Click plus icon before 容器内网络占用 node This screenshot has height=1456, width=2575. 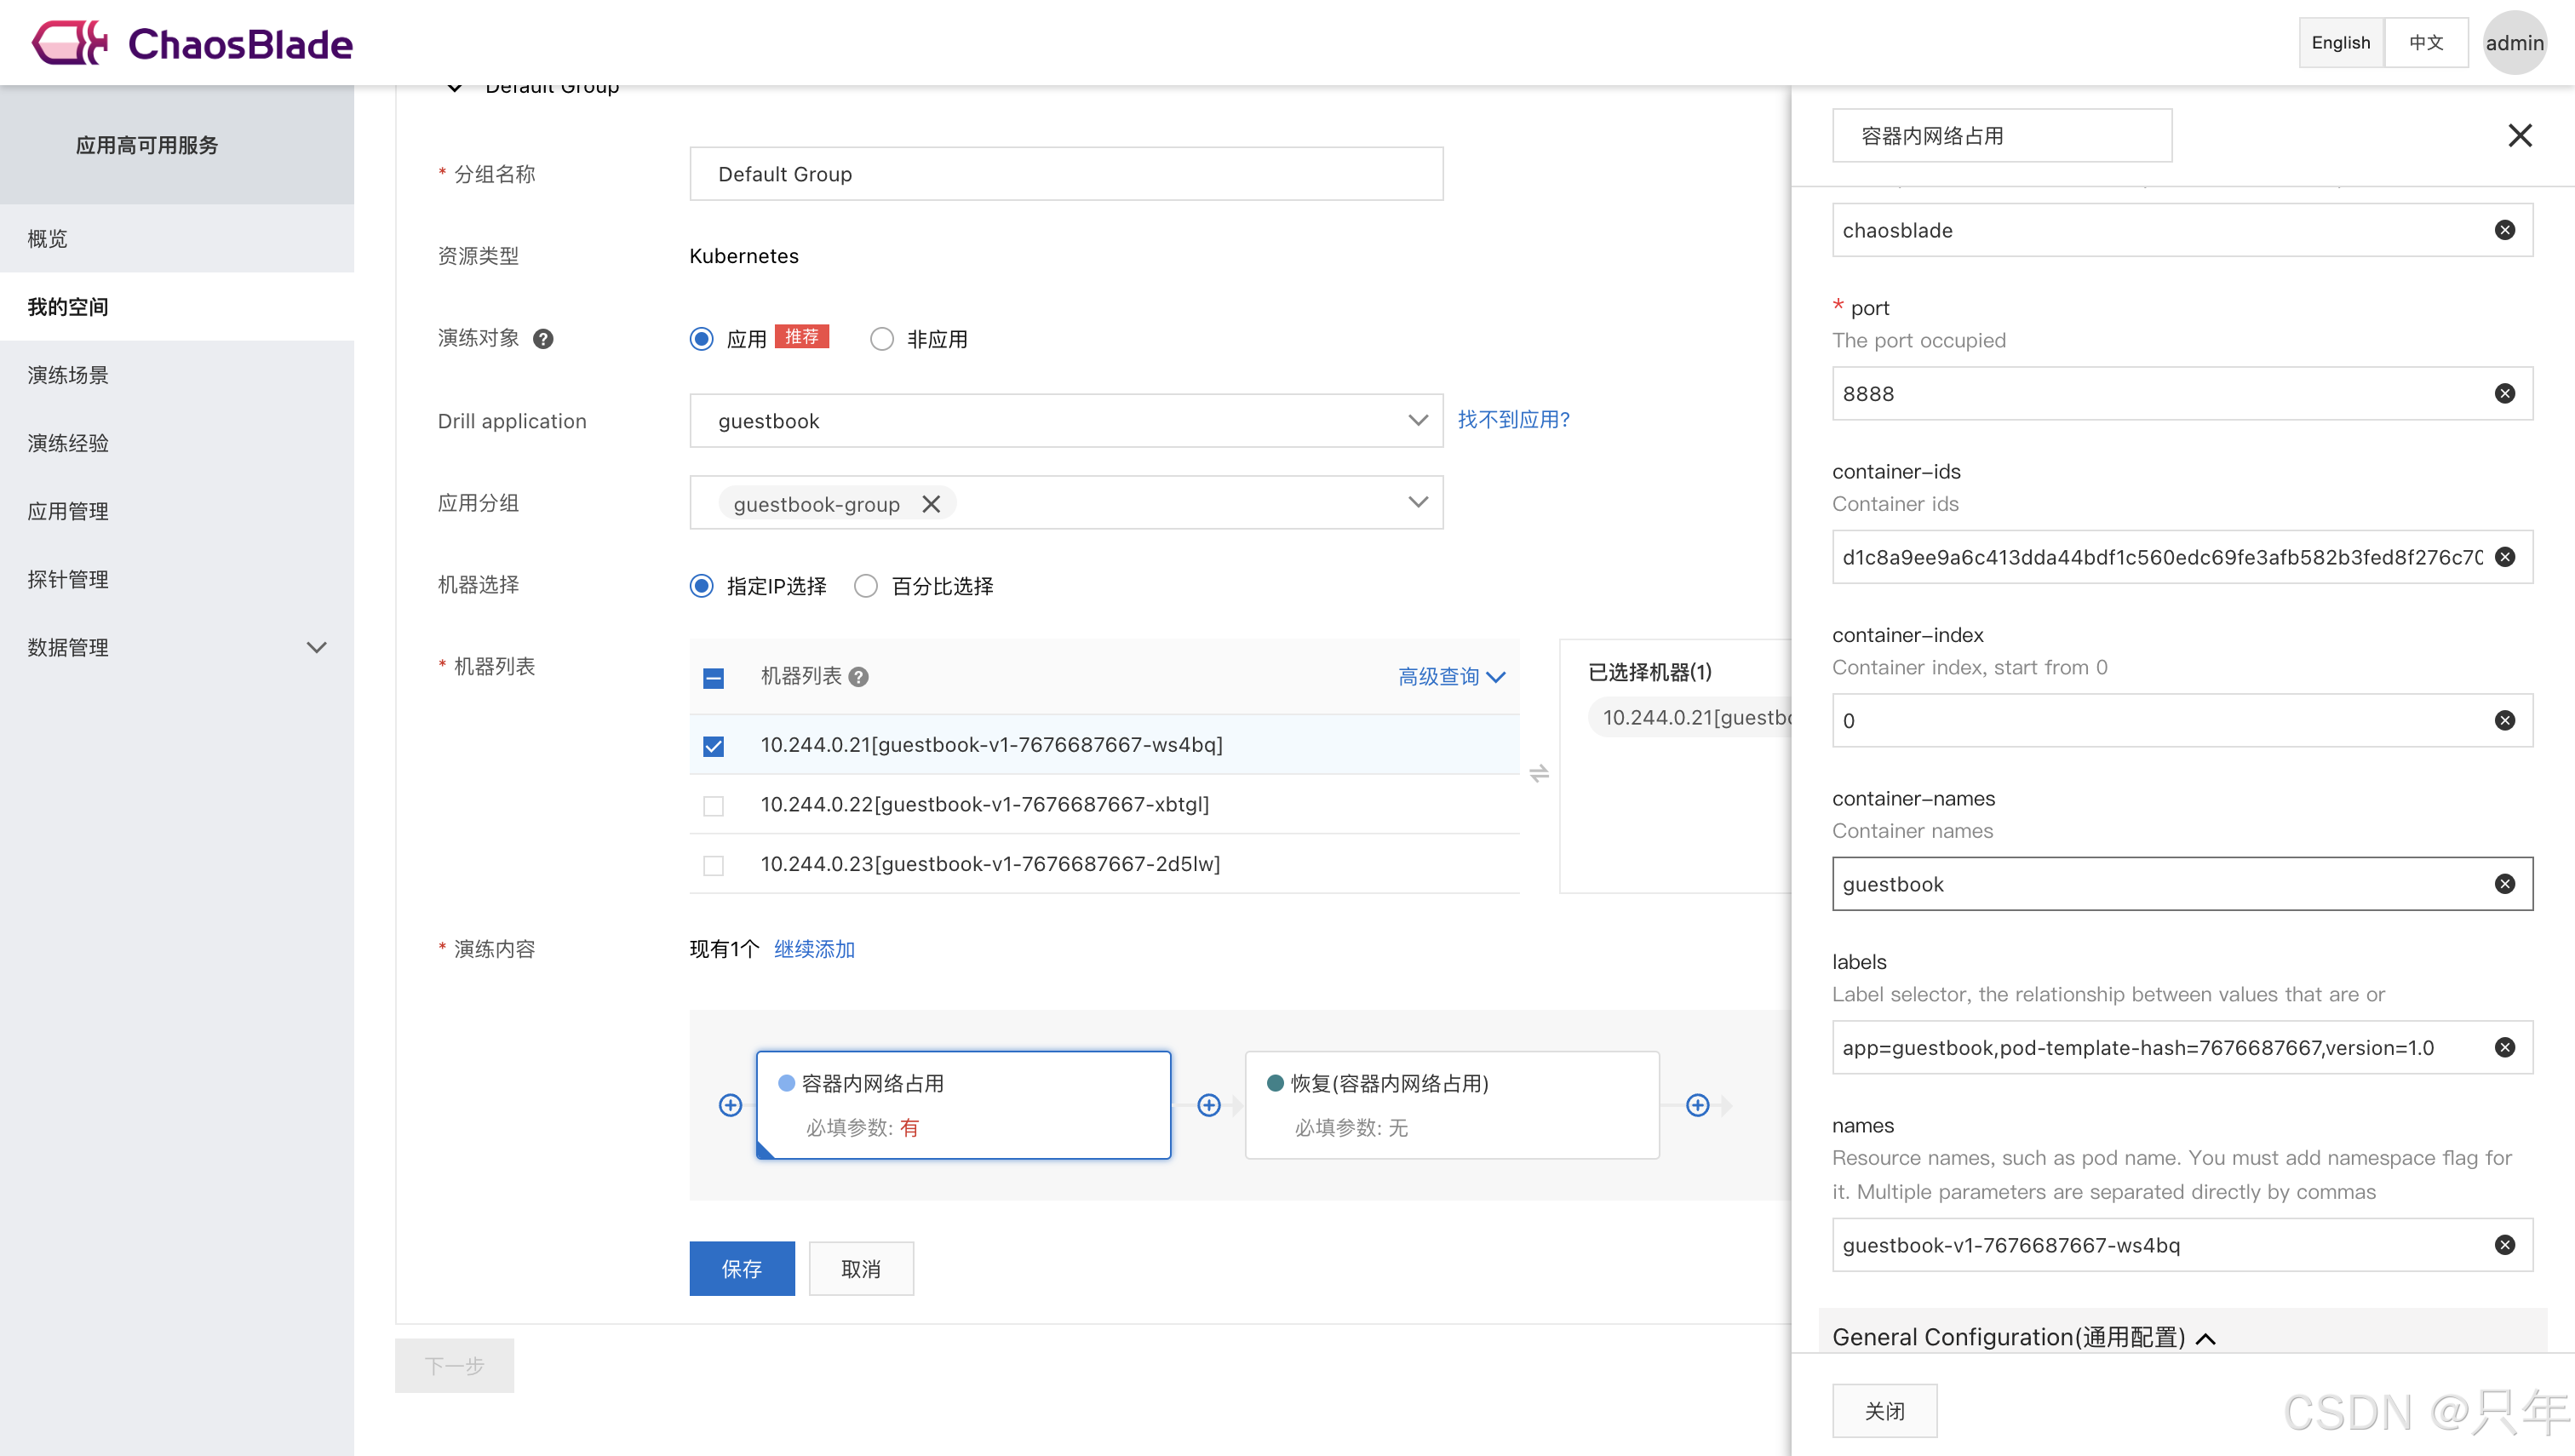pyautogui.click(x=730, y=1105)
